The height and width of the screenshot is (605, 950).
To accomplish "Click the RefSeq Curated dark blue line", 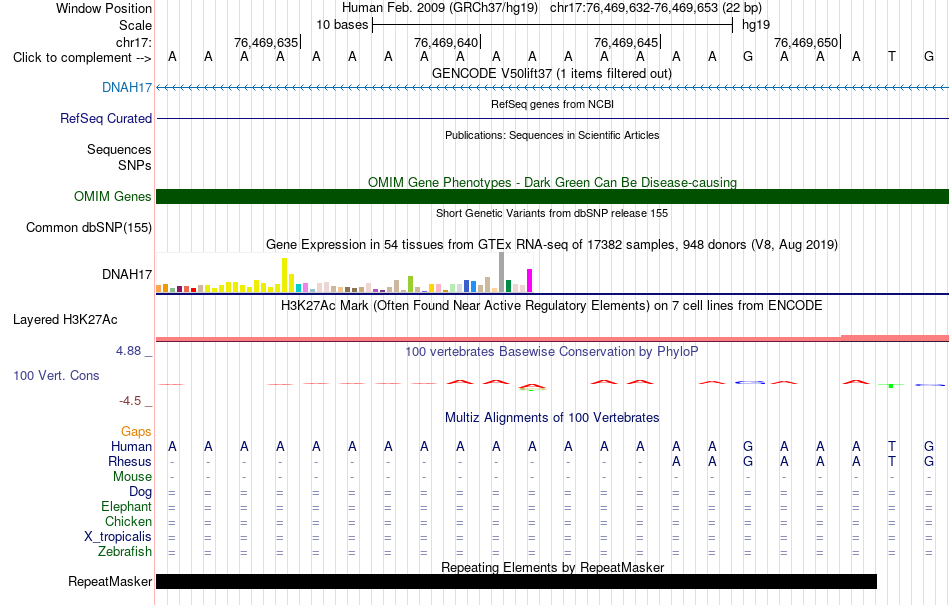I will tap(552, 118).
